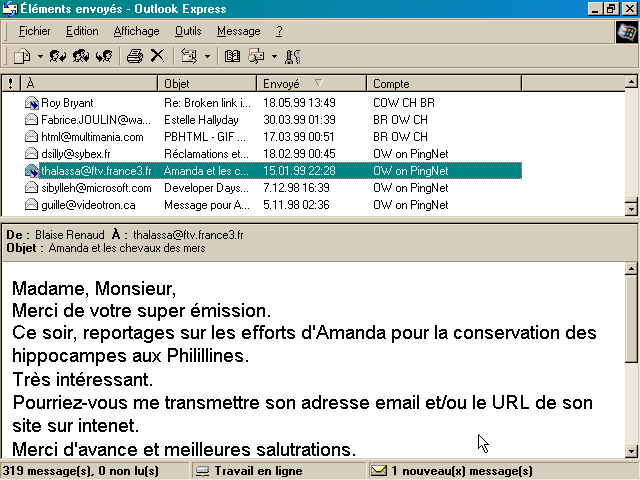The width and height of the screenshot is (640, 480).
Task: Sort by the Objet column header
Action: [207, 83]
